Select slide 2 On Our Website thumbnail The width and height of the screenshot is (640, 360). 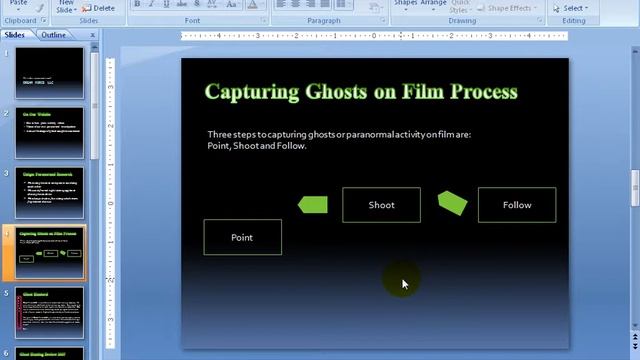point(49,133)
